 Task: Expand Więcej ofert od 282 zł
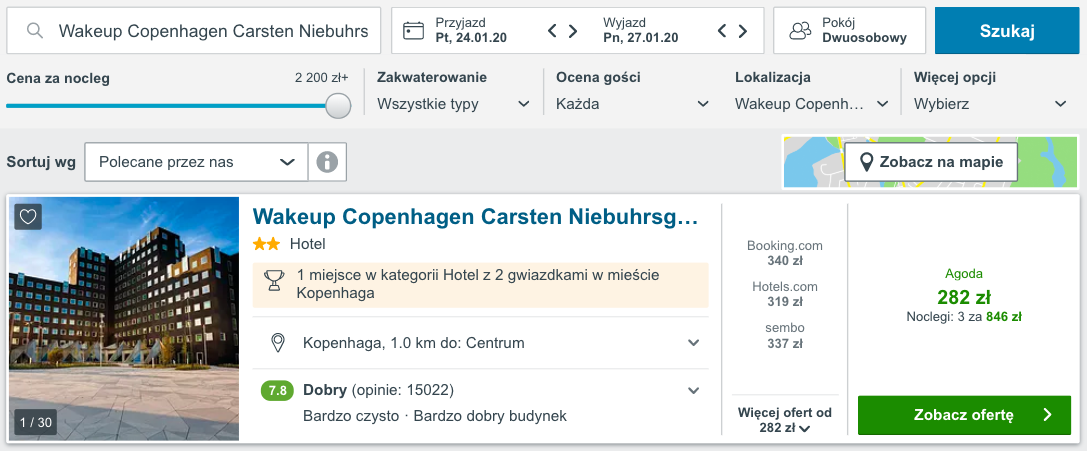(x=785, y=420)
